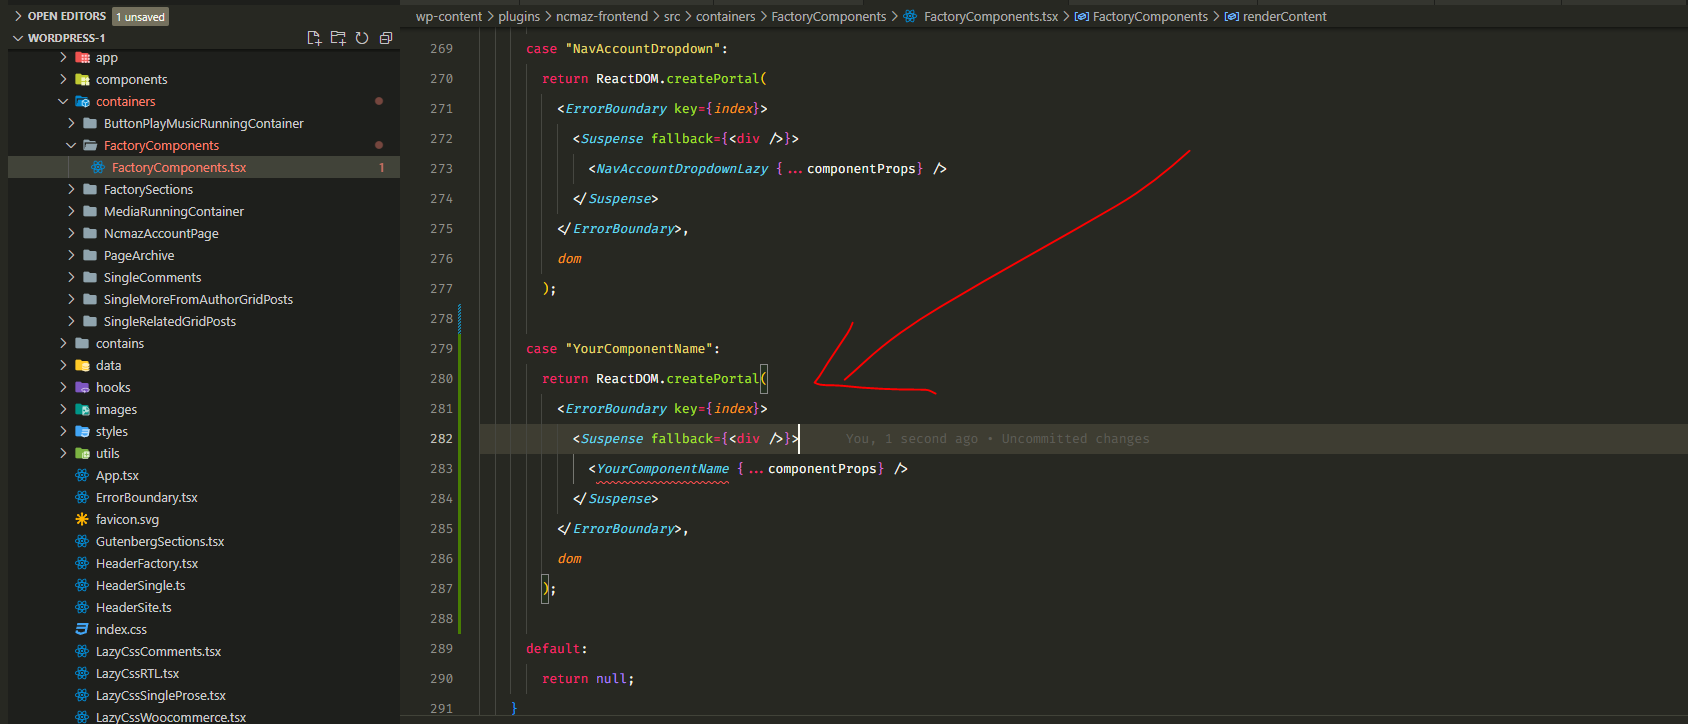1688x724 pixels.
Task: Click the case "YourComponentName" line
Action: pyautogui.click(x=623, y=349)
